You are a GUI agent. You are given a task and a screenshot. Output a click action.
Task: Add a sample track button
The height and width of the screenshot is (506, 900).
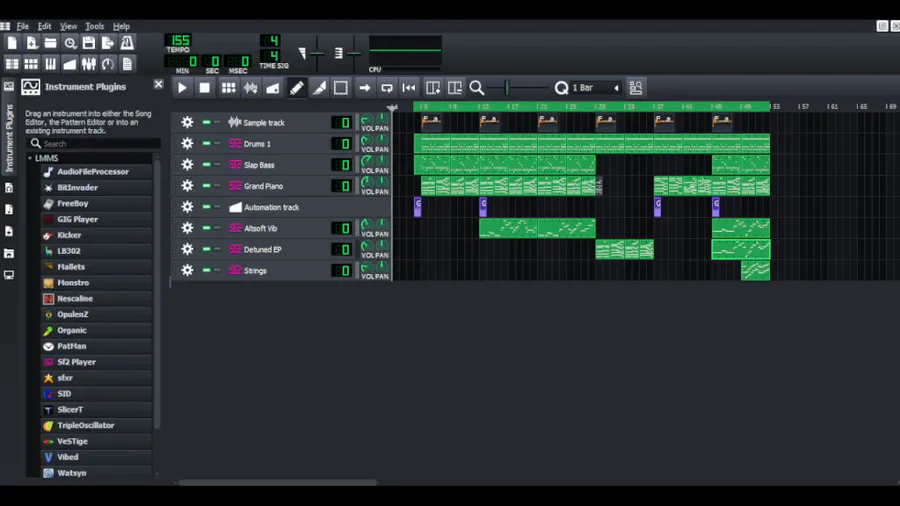251,88
